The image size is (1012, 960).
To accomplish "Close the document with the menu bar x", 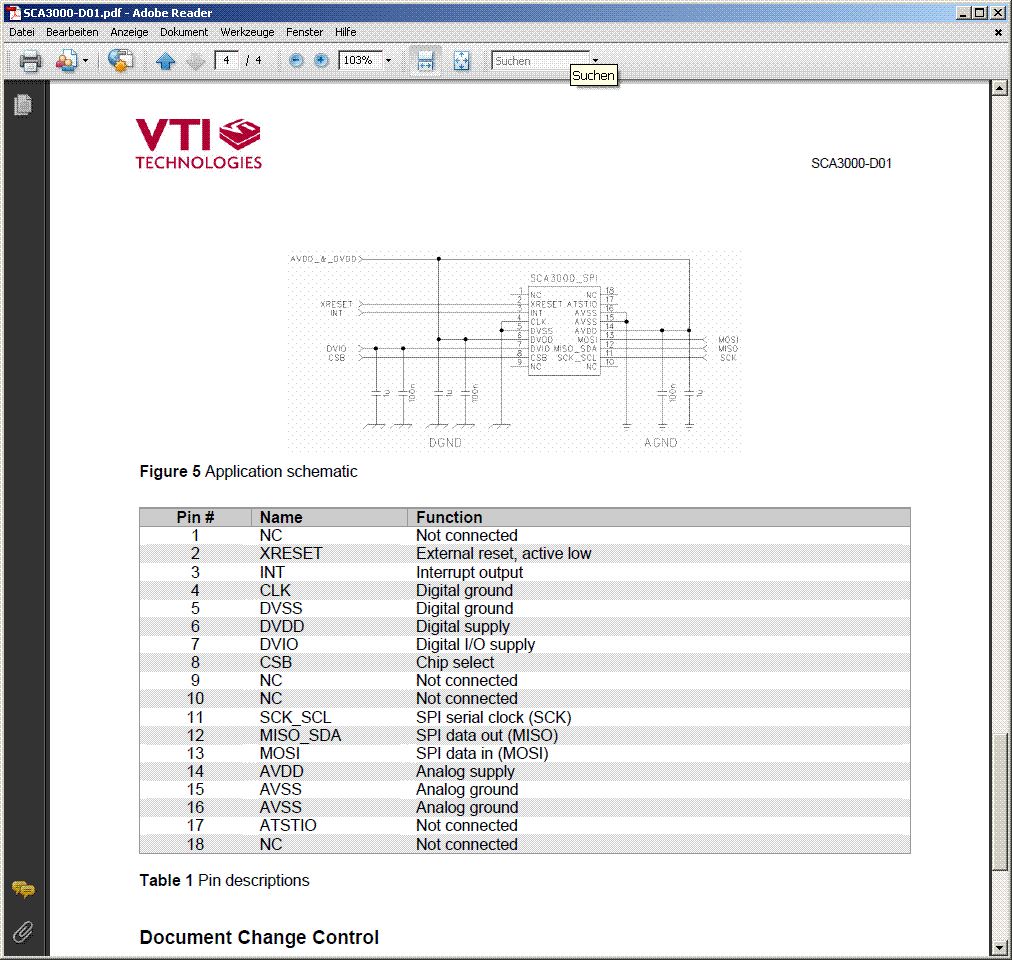I will (998, 32).
